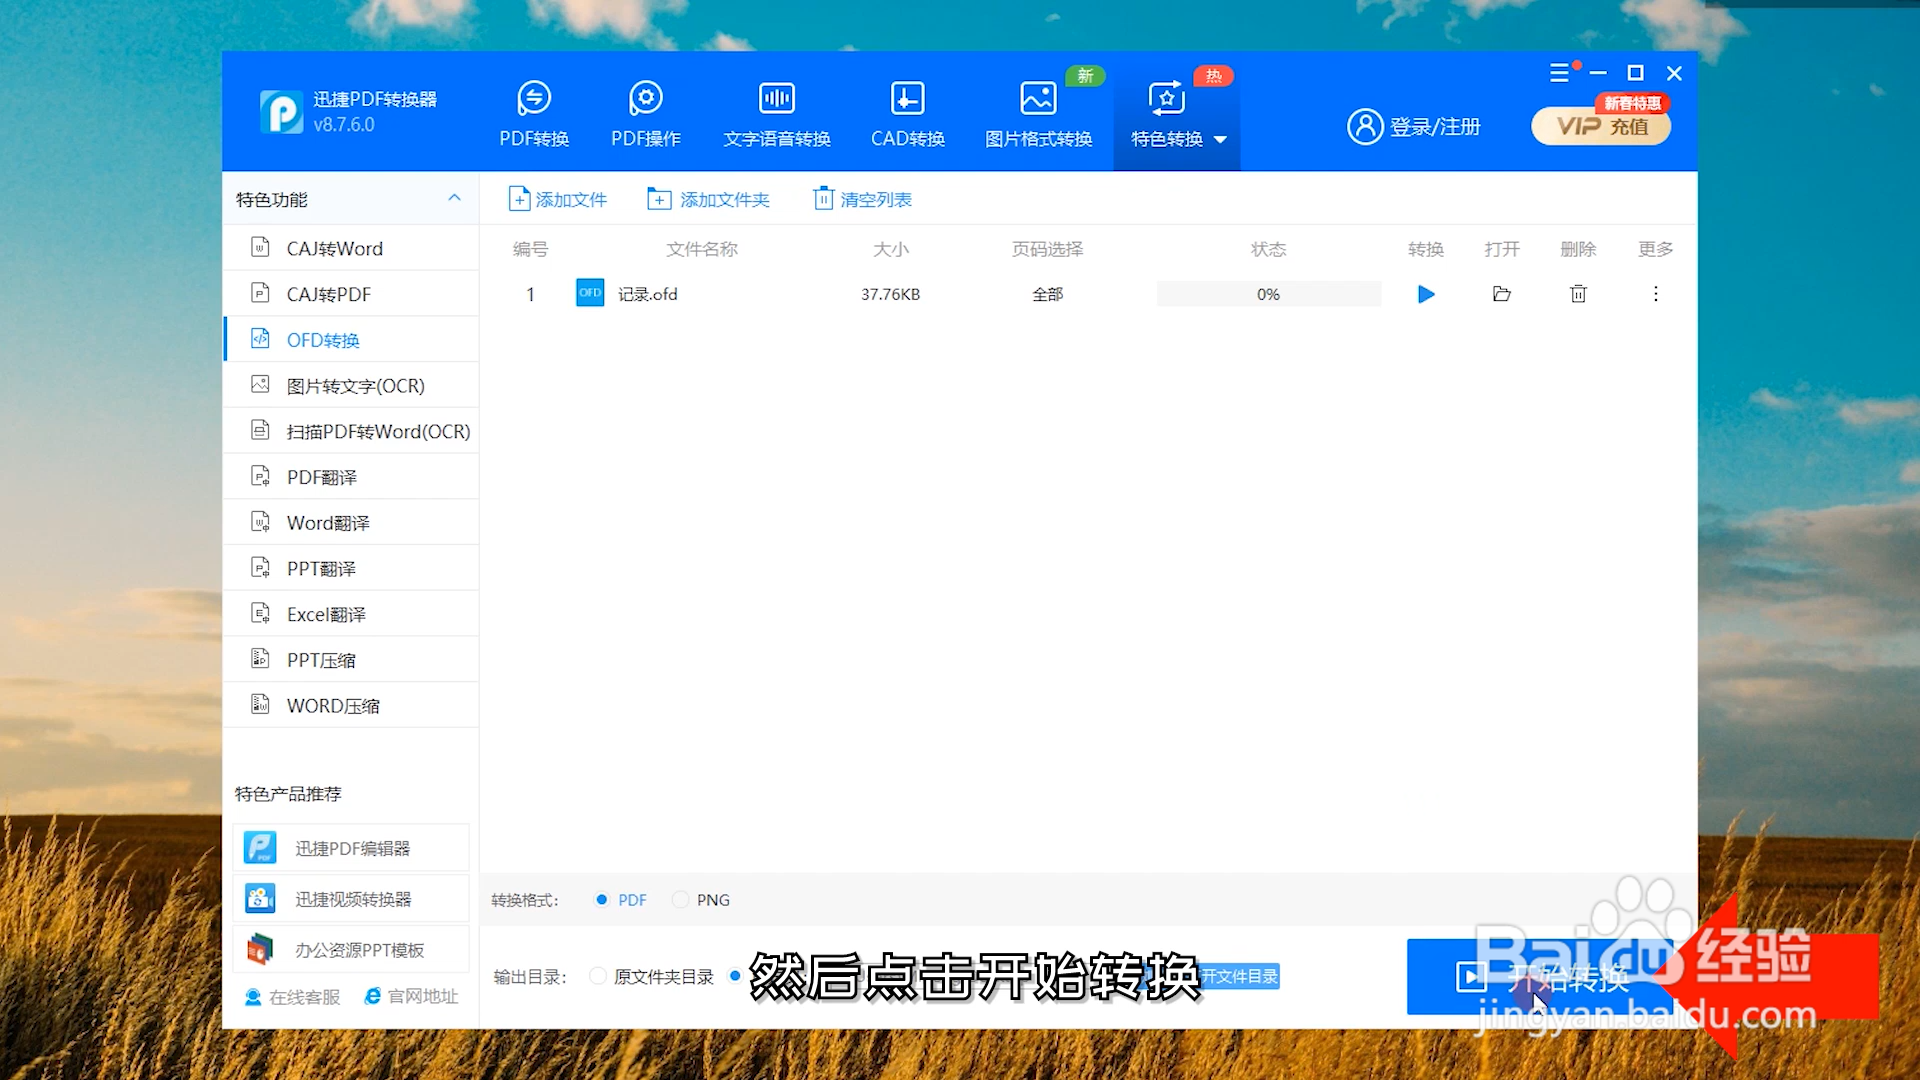Select PPT翻译 in sidebar

coord(351,568)
